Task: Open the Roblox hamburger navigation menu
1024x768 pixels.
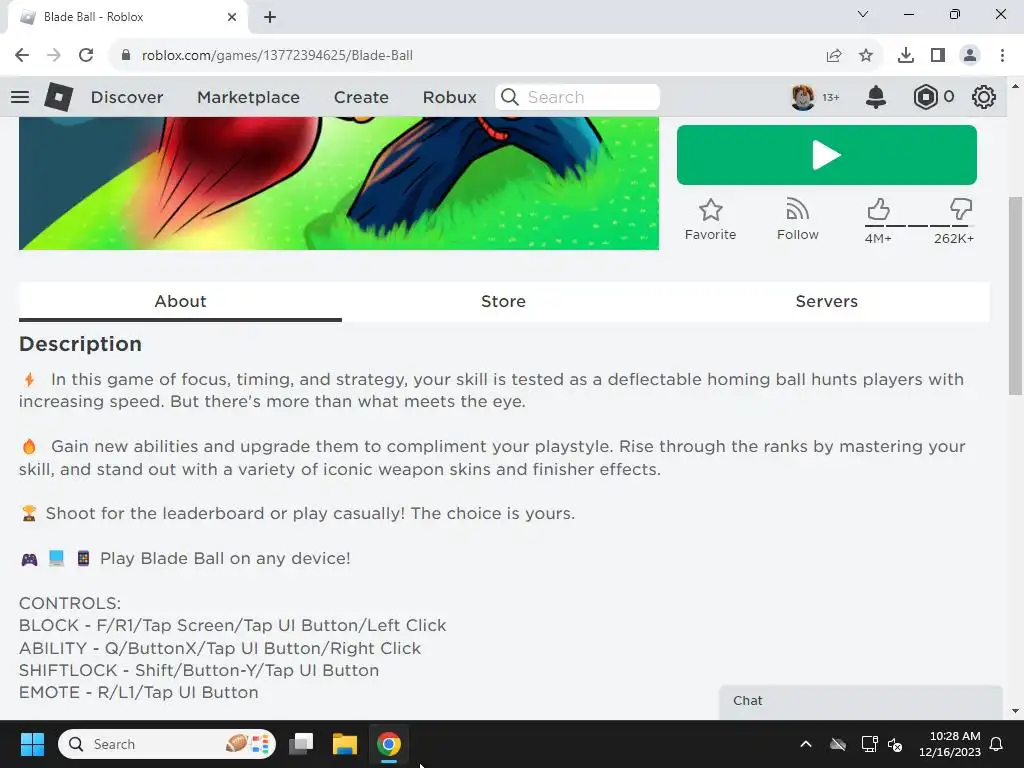Action: pos(20,97)
